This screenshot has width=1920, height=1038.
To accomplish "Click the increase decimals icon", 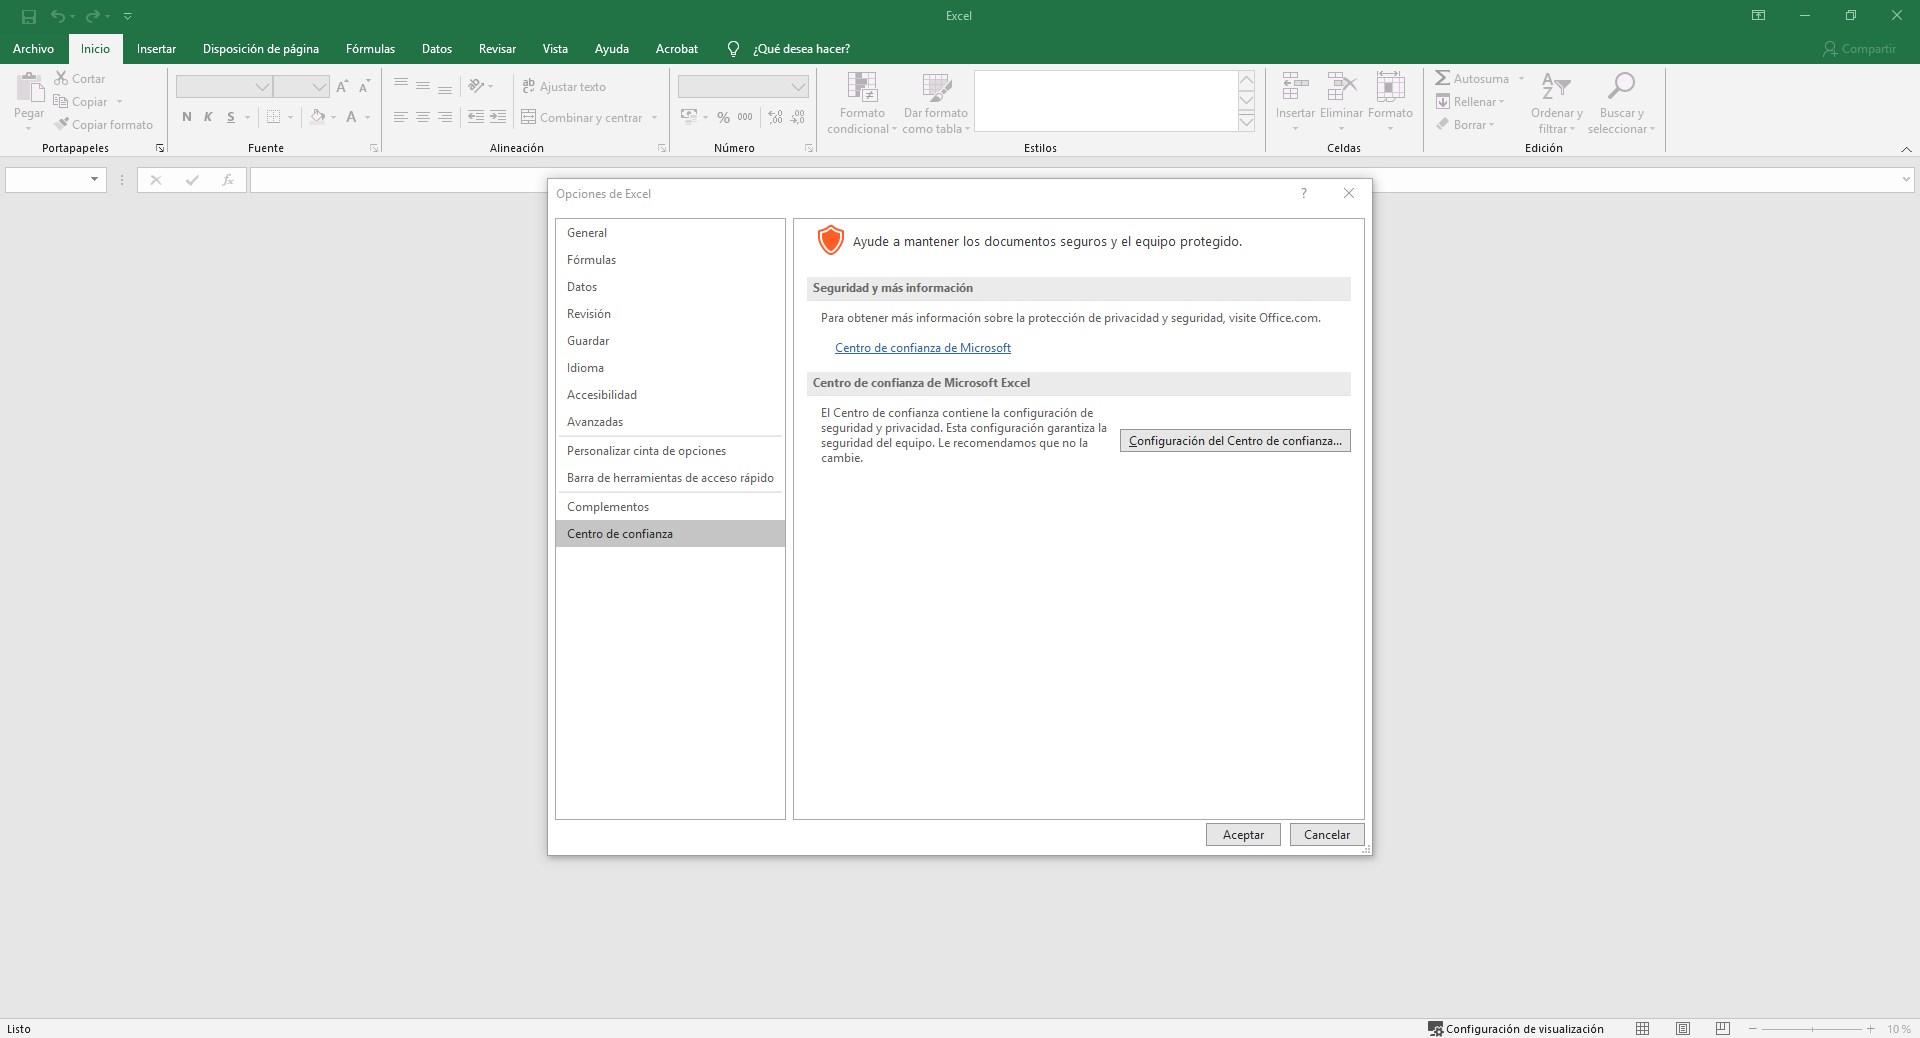I will [x=776, y=117].
